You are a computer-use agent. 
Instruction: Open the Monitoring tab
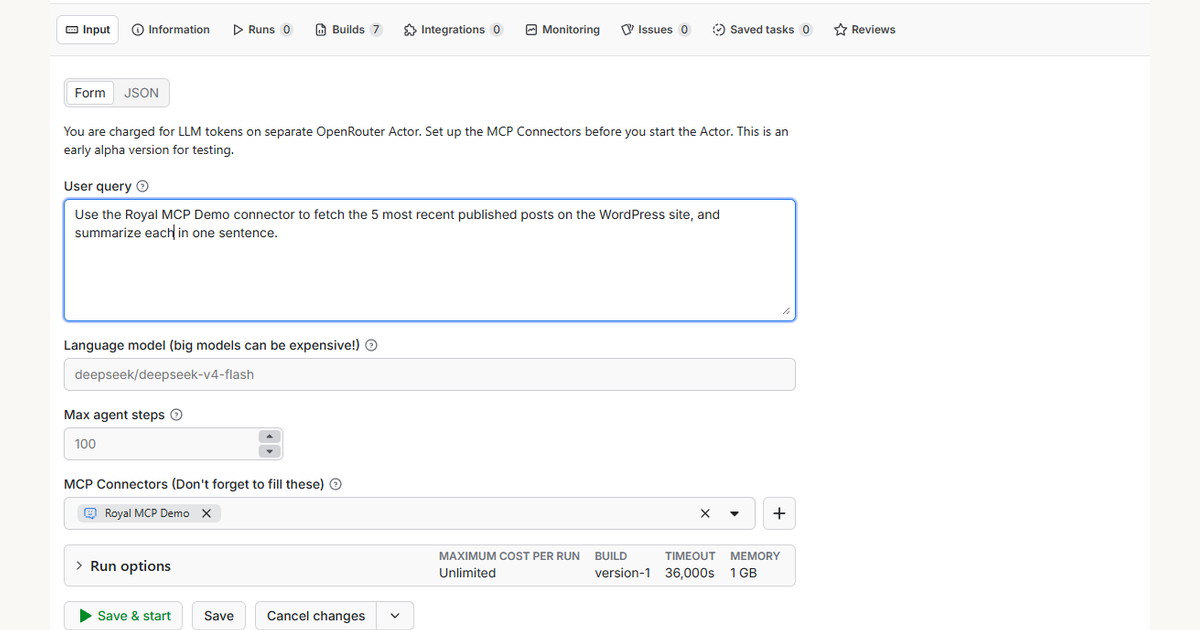click(x=563, y=30)
